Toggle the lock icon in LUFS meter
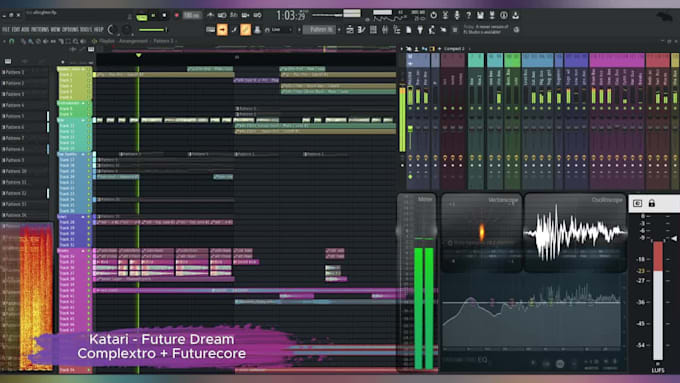 [651, 203]
